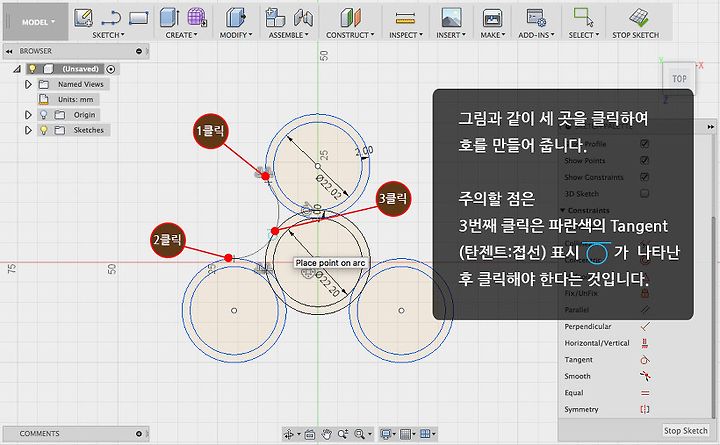This screenshot has width=720, height=445.
Task: Toggle visibility bulb of Unsaved component
Action: pos(32,69)
